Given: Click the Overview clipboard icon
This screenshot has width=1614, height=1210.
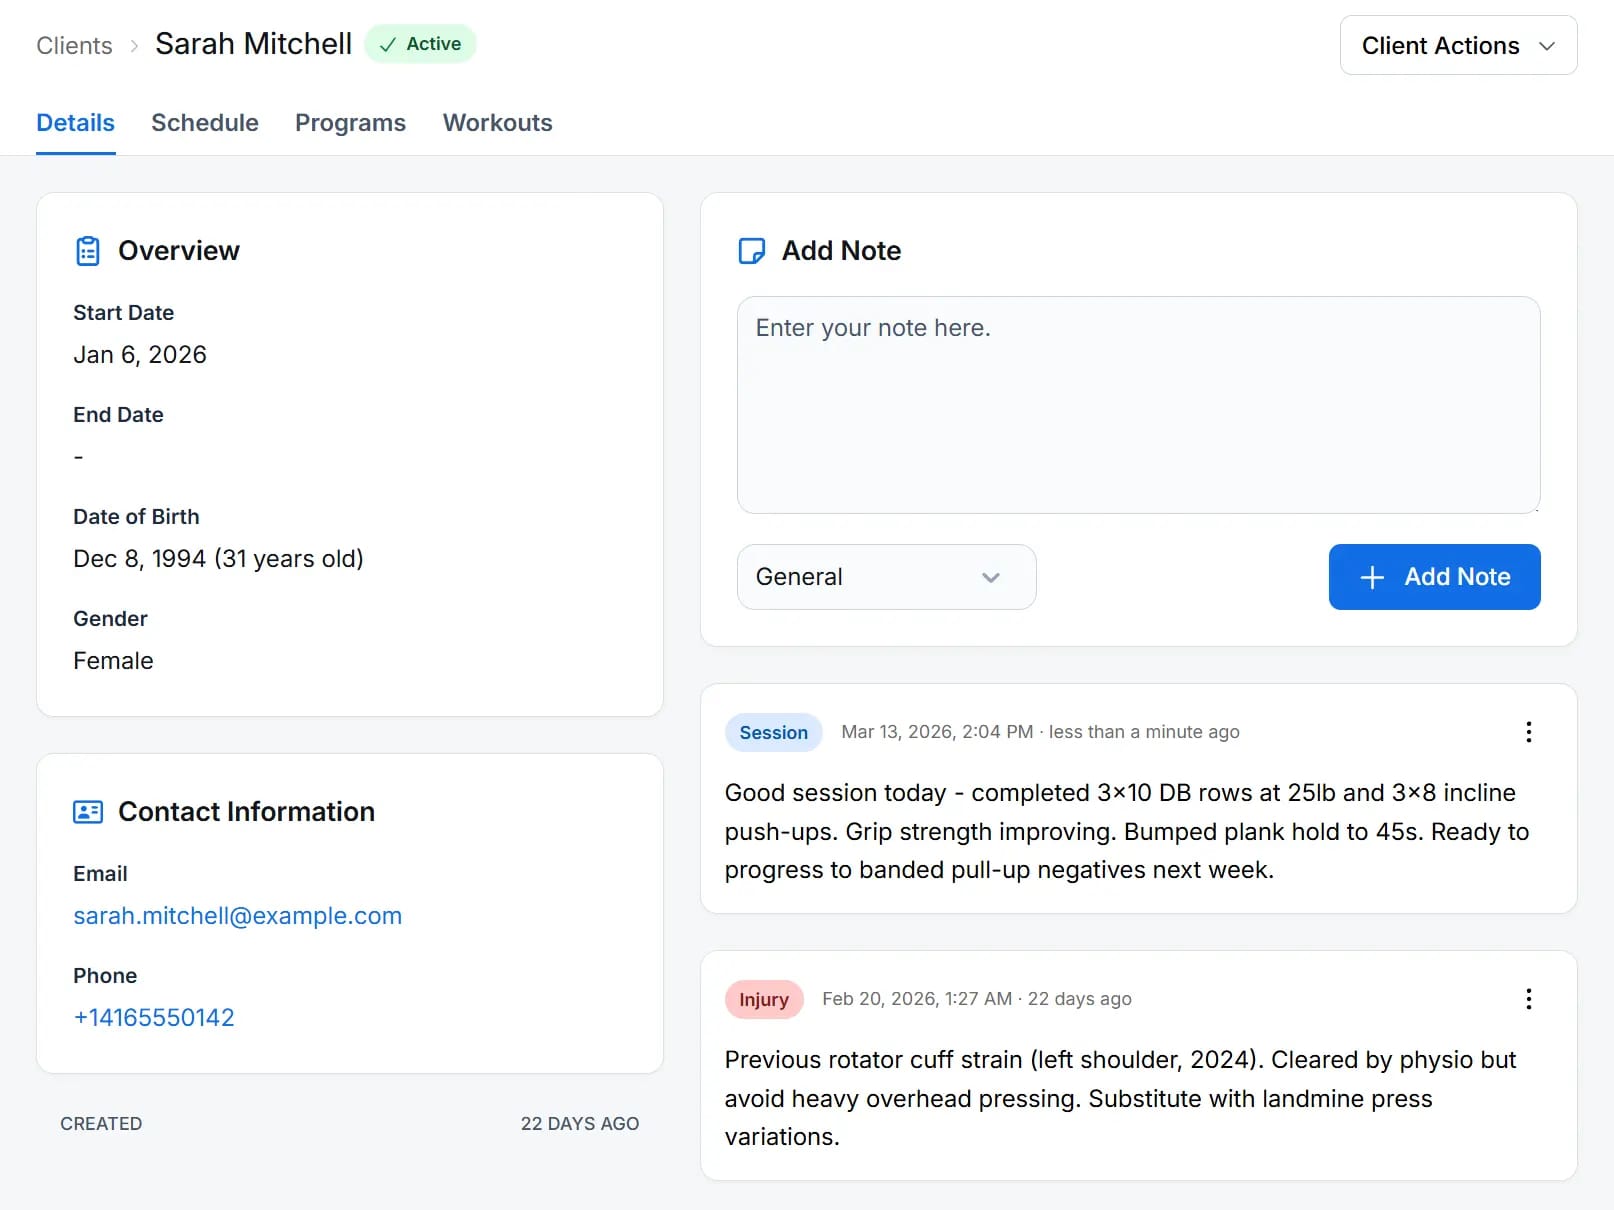Looking at the screenshot, I should (88, 251).
